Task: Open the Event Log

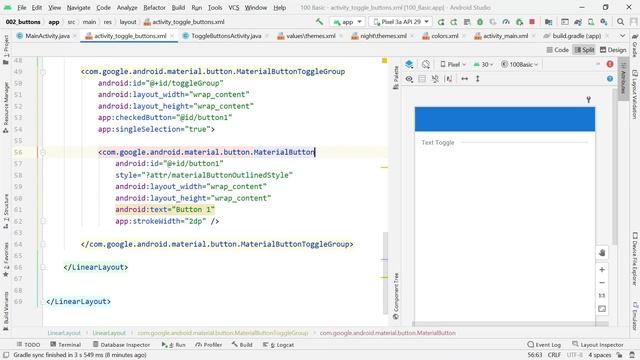Action: (544, 344)
